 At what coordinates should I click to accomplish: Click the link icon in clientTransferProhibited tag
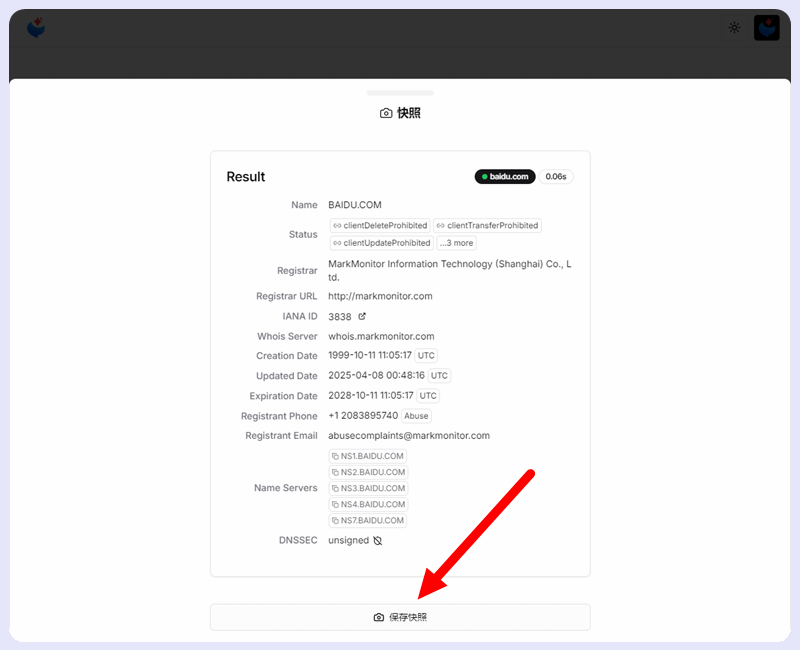coord(440,226)
